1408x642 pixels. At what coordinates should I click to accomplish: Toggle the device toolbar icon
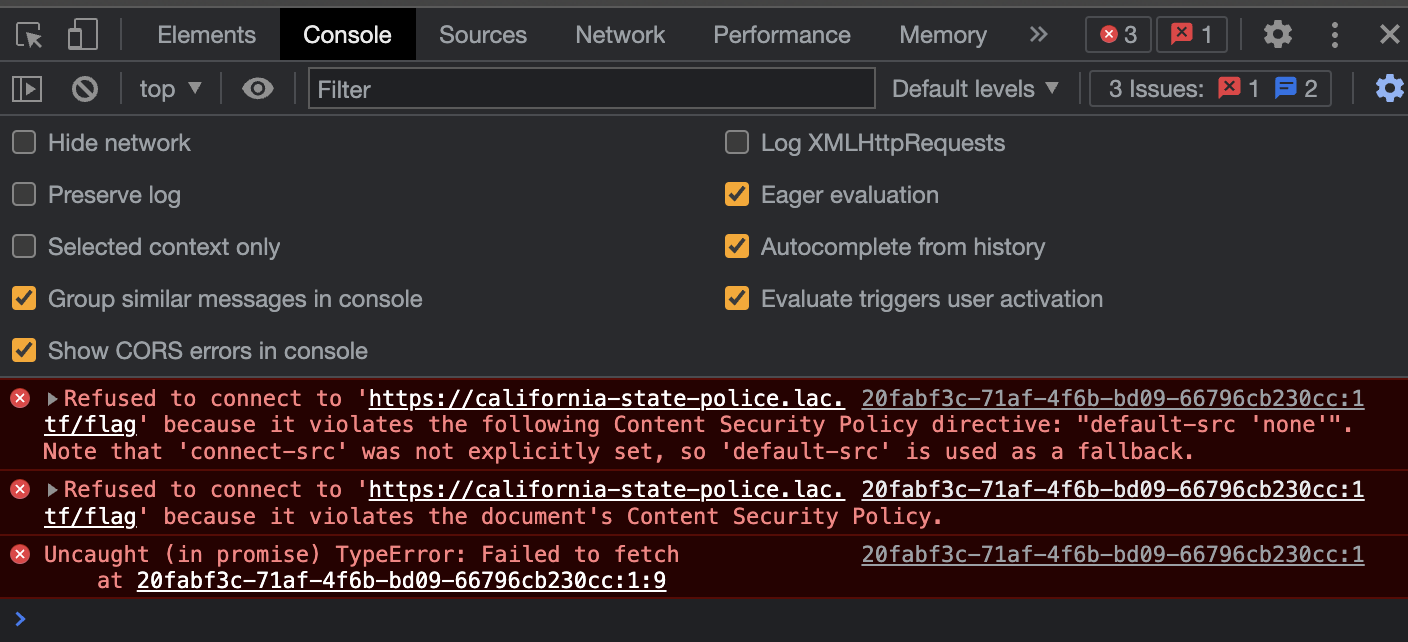[x=82, y=35]
